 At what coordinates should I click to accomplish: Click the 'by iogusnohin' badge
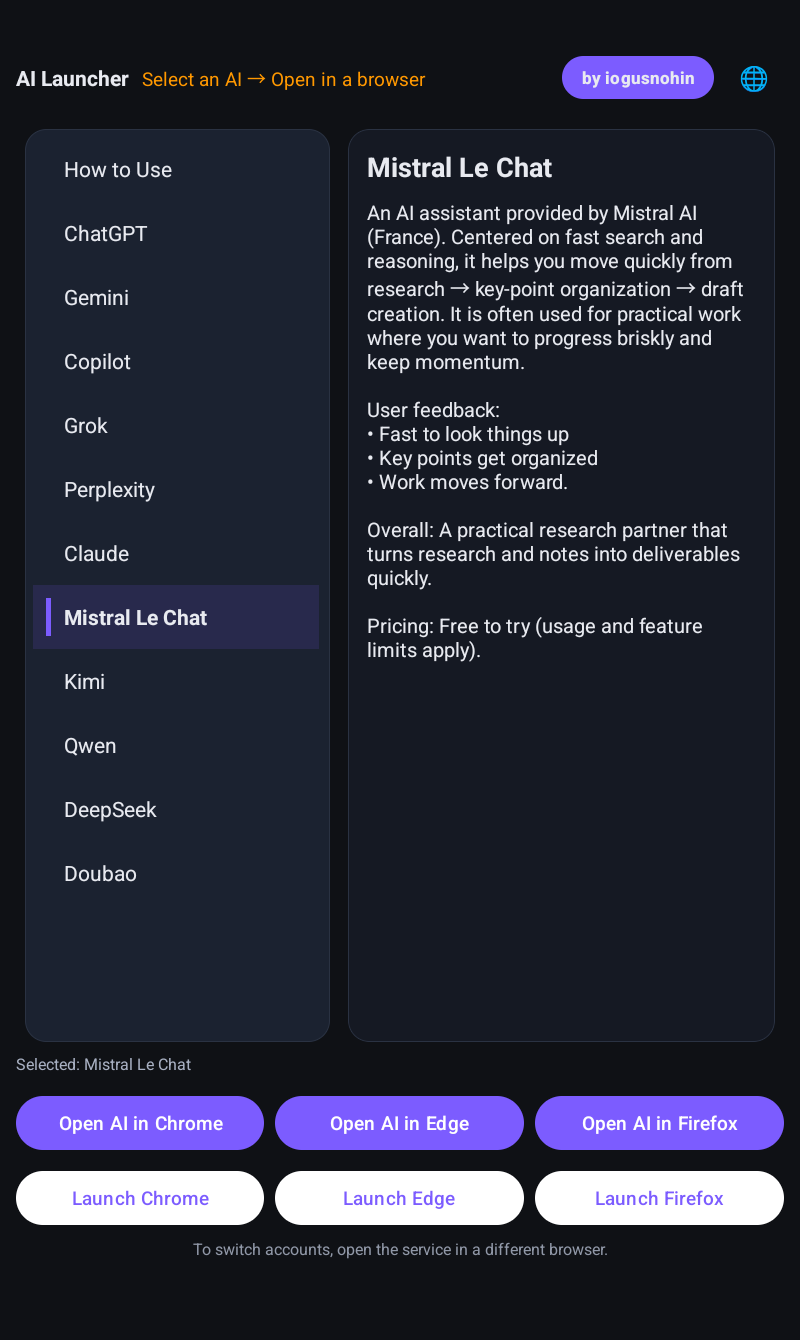coord(637,78)
